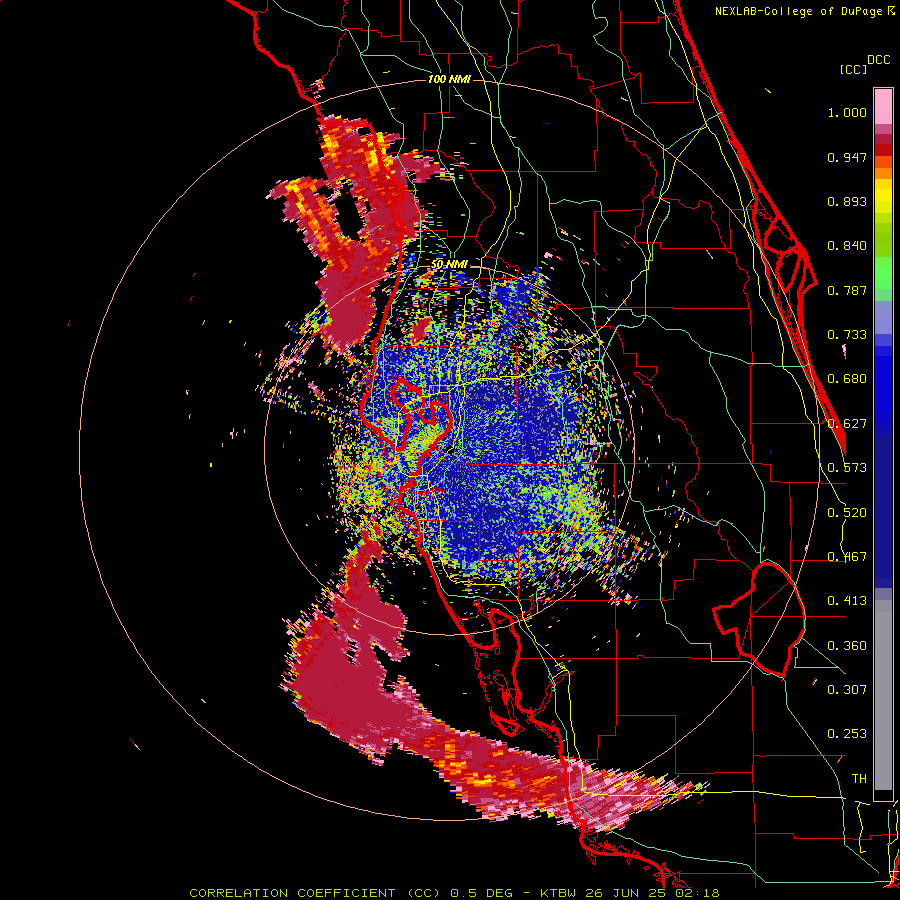
Task: Pick the black TH swatch at color bar bottom
Action: click(x=883, y=794)
